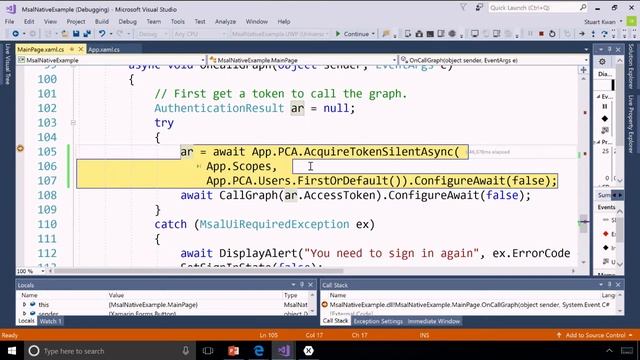640x360 pixels.
Task: Toggle pin on MainPage.xaml.cs tab
Action: click(72, 49)
